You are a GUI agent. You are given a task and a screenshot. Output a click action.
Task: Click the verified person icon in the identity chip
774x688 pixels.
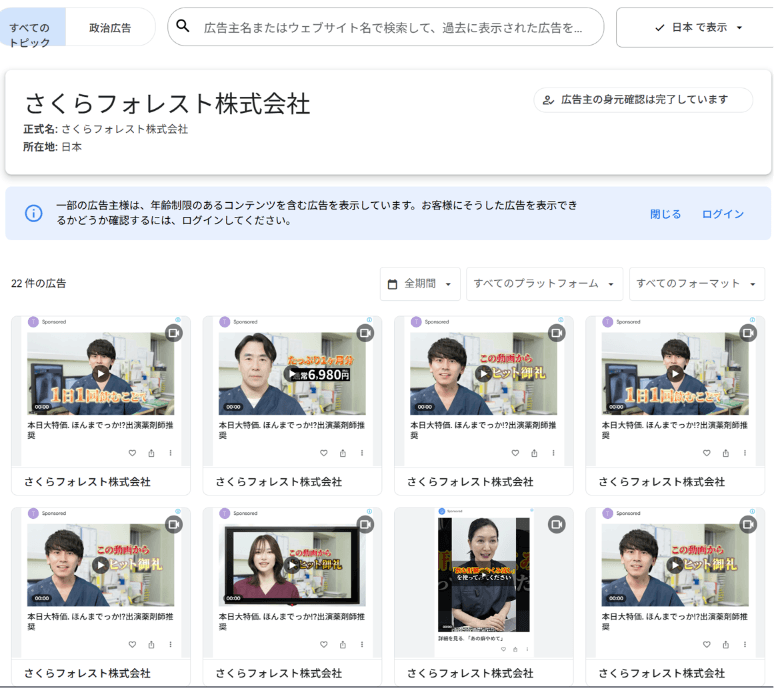click(548, 100)
